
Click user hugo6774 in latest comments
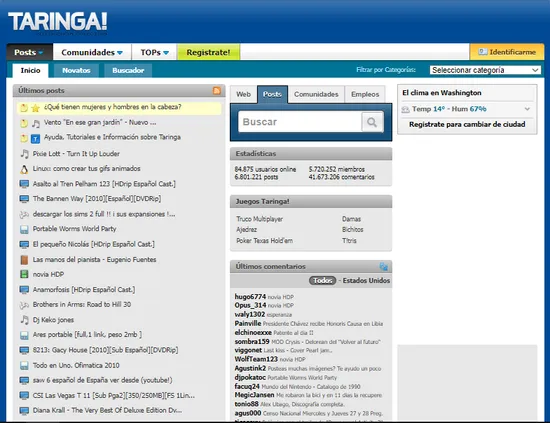(250, 297)
